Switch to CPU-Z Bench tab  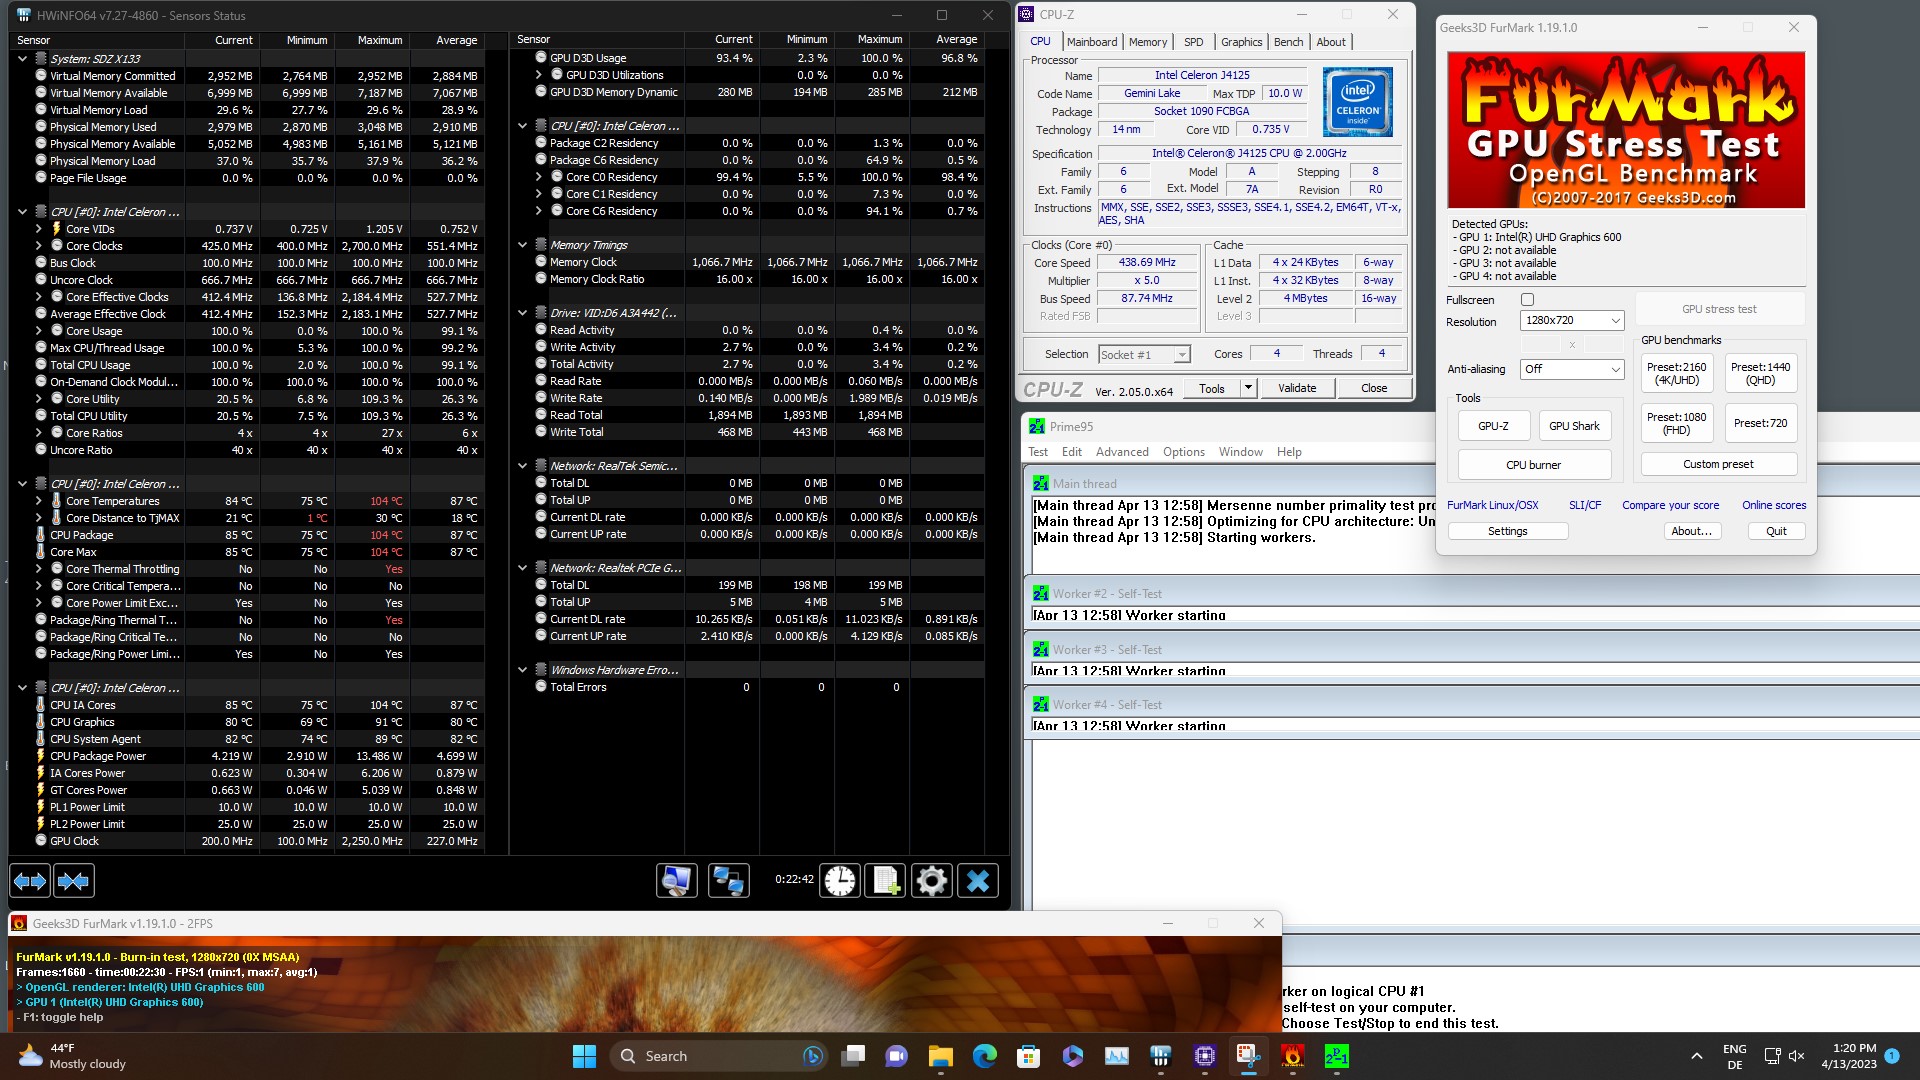point(1288,42)
